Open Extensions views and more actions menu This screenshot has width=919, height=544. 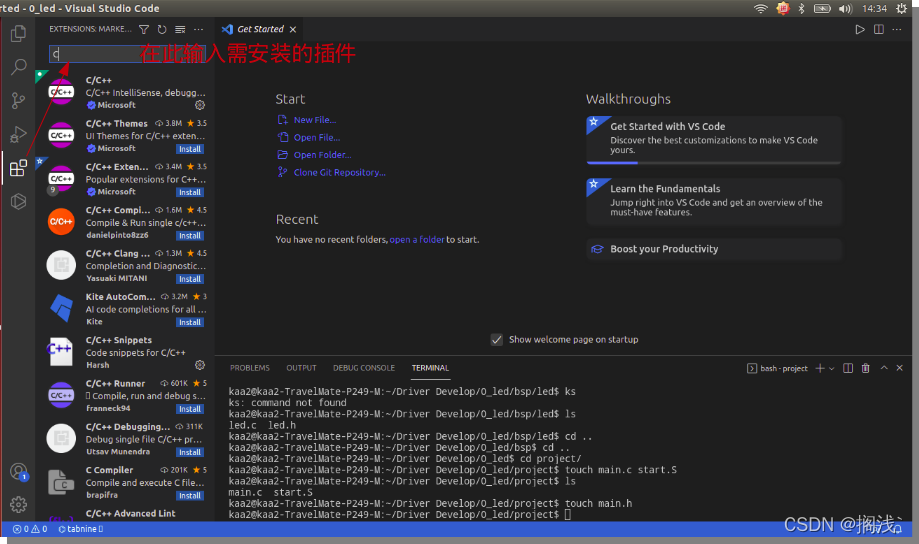point(199,29)
